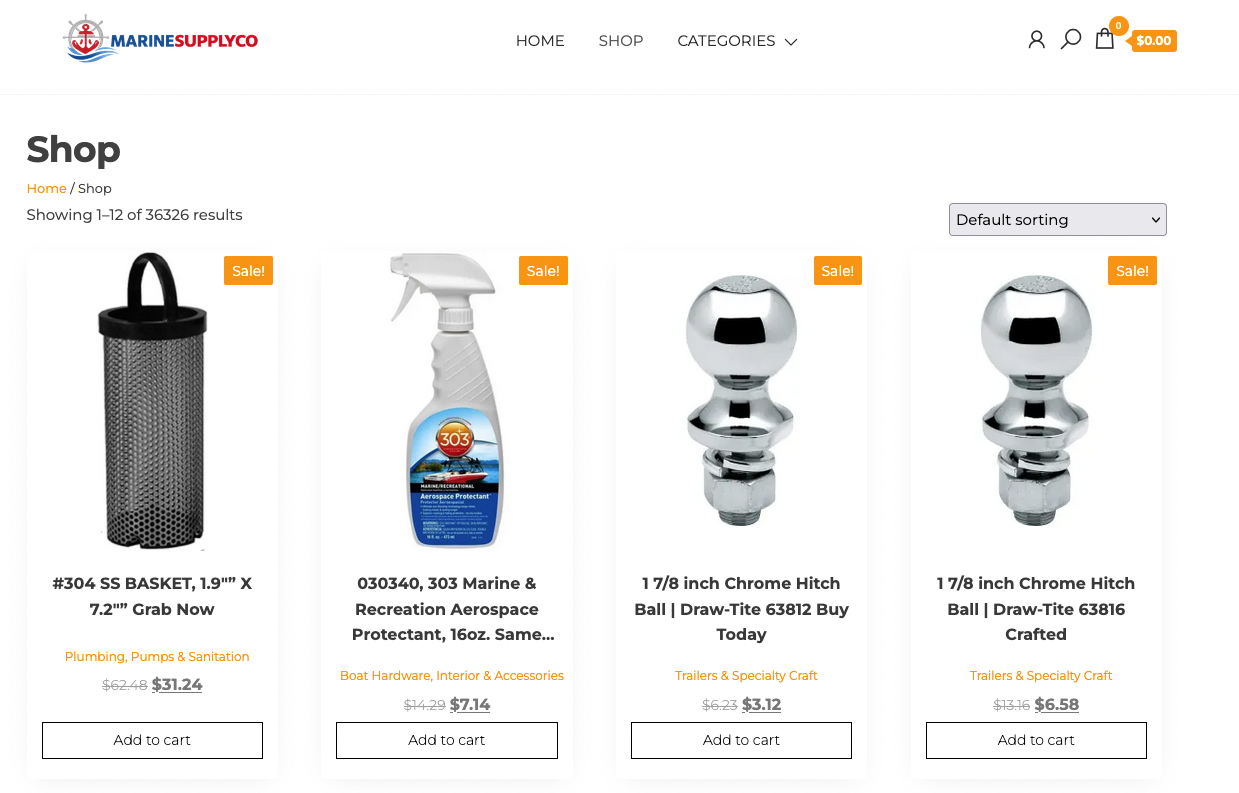Open the 1 7/8 inch Draw-Tite 63812 title
1239x793 pixels.
coord(741,608)
